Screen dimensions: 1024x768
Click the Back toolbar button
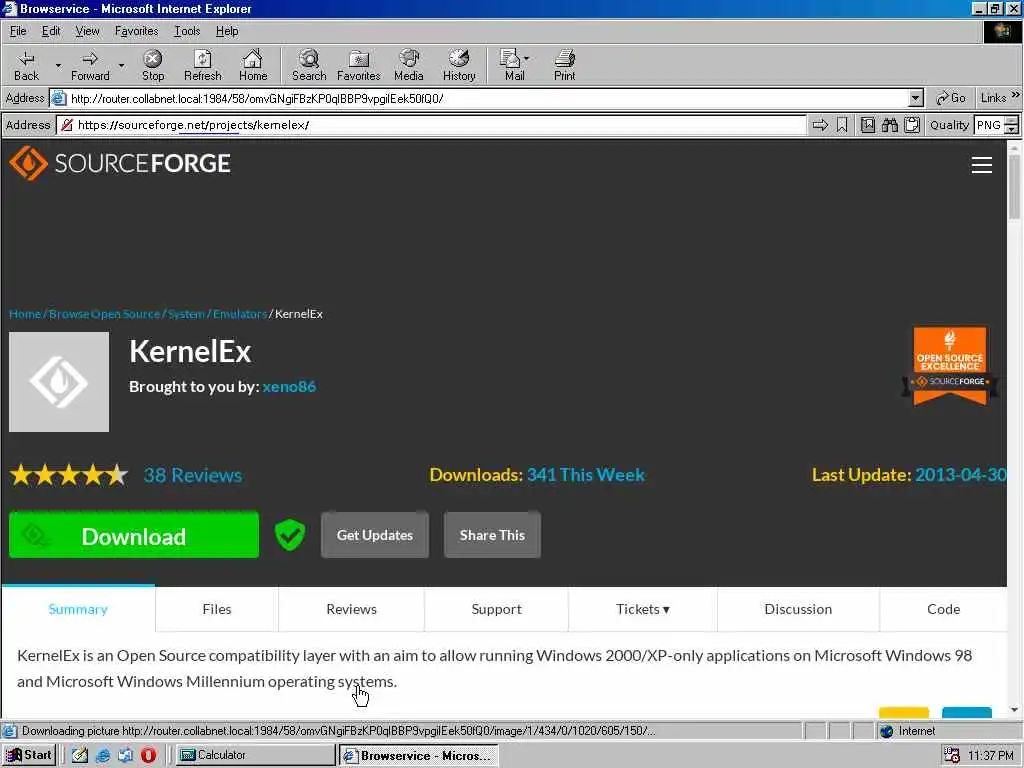[26, 65]
